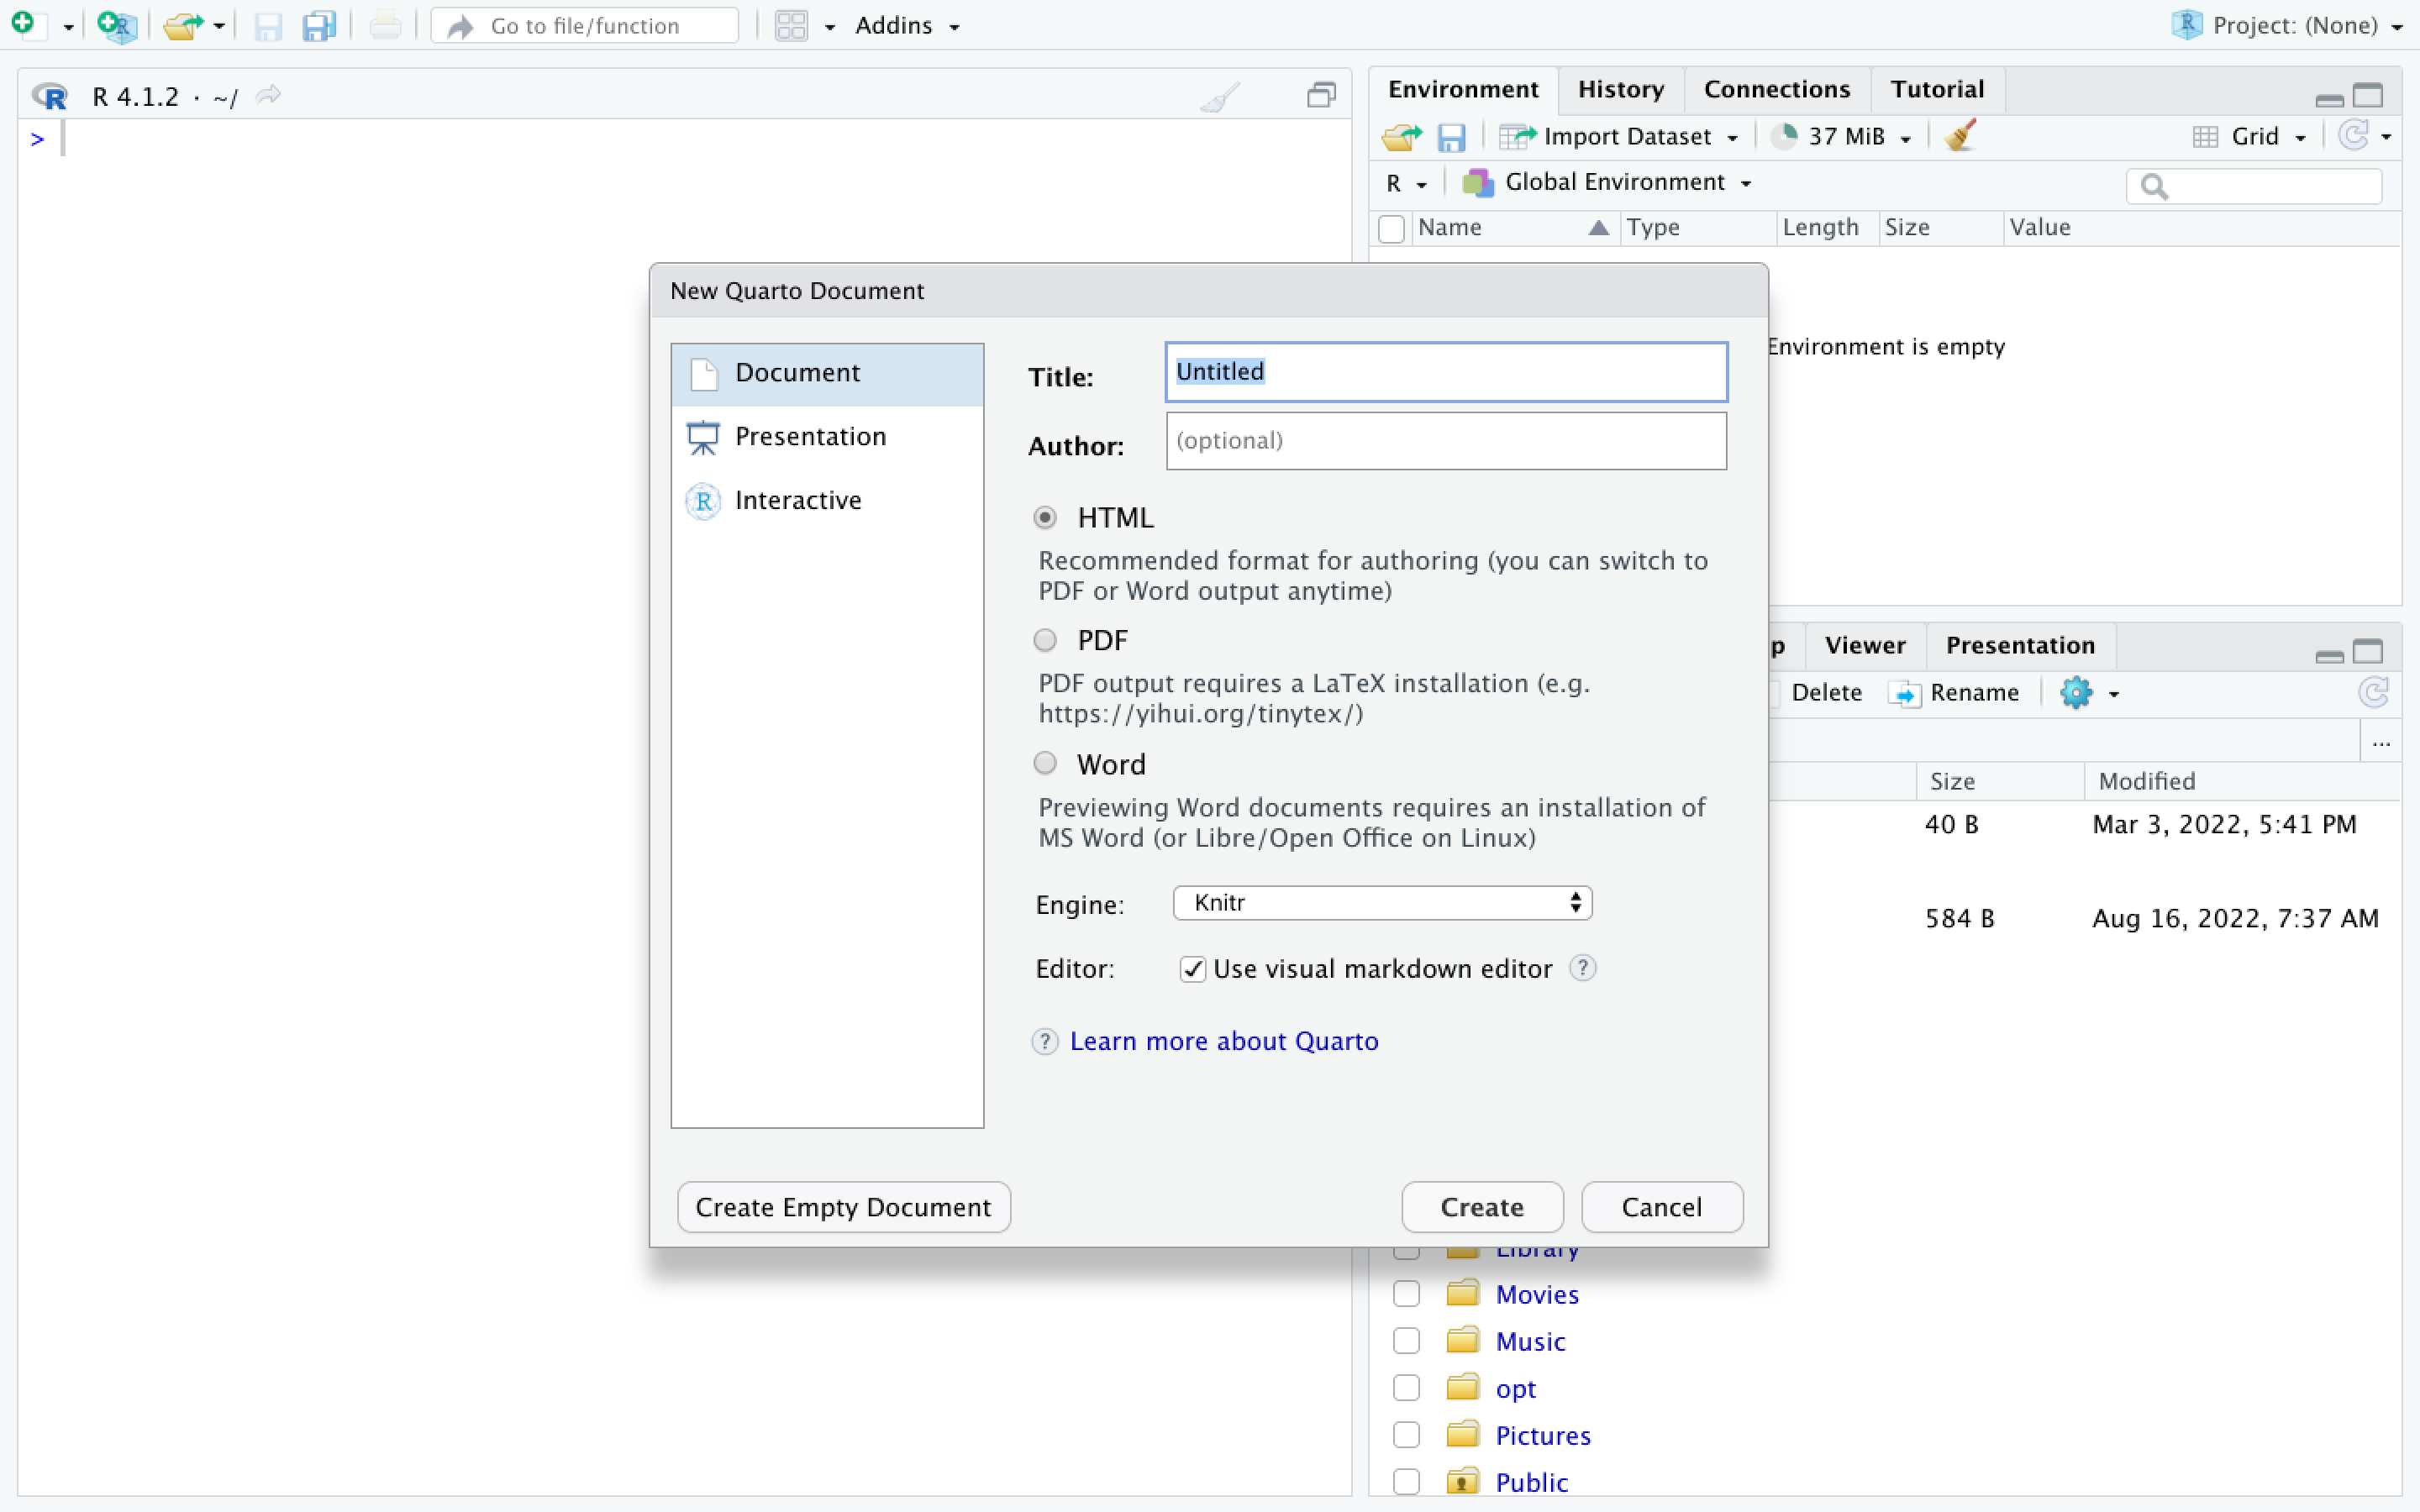Maximize the console pane icon
Viewport: 2420px width, 1512px height.
pyautogui.click(x=1321, y=95)
